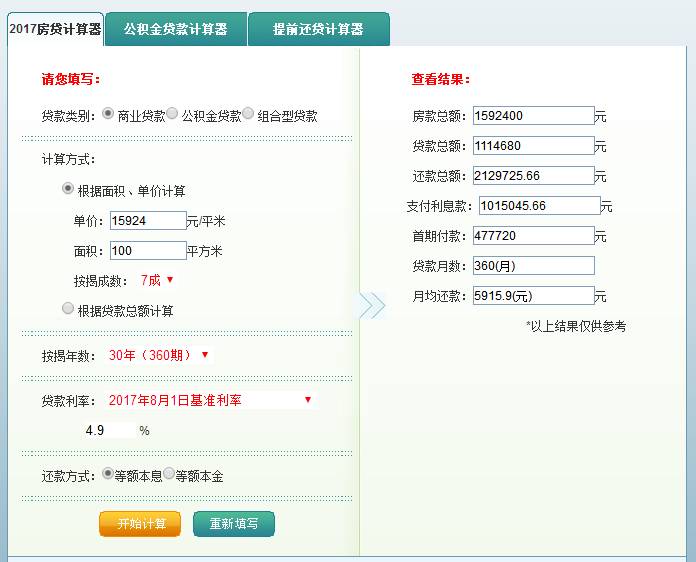Viewport: 696px width, 562px height.
Task: Click the 贷款总额 result field
Action: (534, 146)
